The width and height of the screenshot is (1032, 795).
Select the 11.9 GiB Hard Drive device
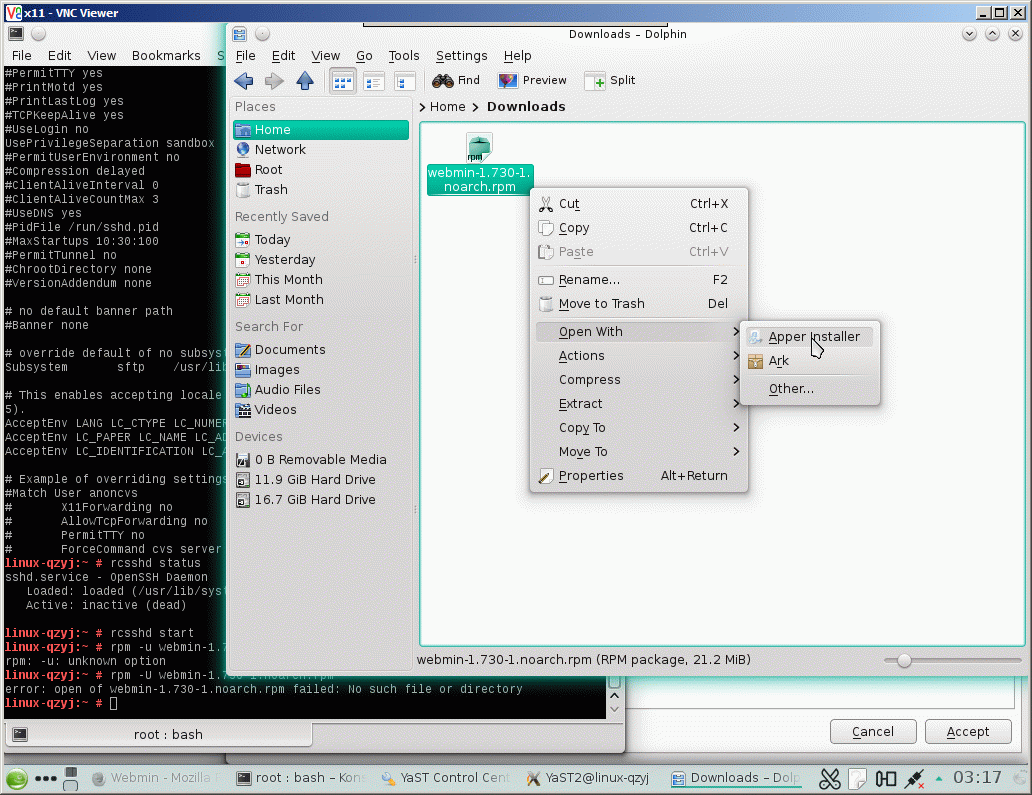point(314,480)
